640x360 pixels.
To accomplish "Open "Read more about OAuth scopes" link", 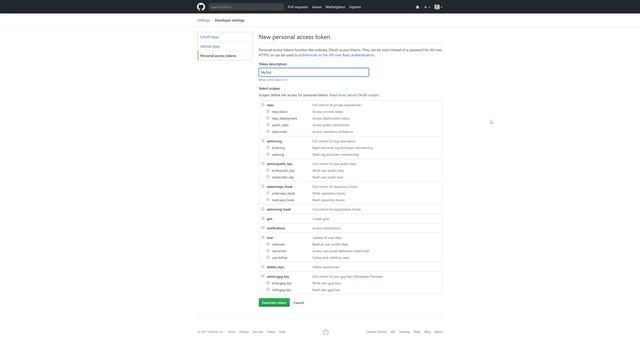I will pos(354,95).
